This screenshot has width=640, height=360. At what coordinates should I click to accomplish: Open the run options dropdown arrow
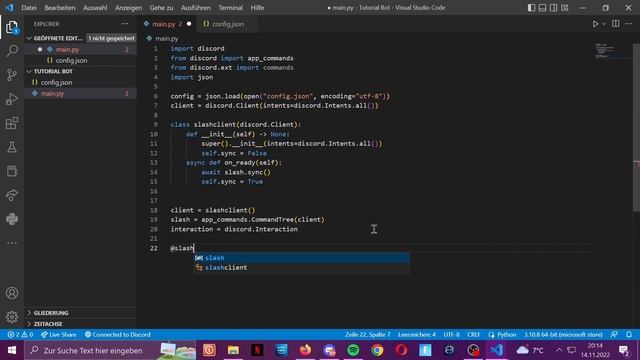[x=604, y=24]
